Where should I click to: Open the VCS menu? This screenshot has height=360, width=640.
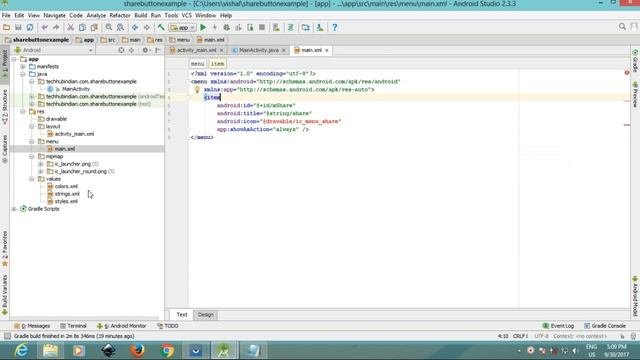[x=187, y=15]
